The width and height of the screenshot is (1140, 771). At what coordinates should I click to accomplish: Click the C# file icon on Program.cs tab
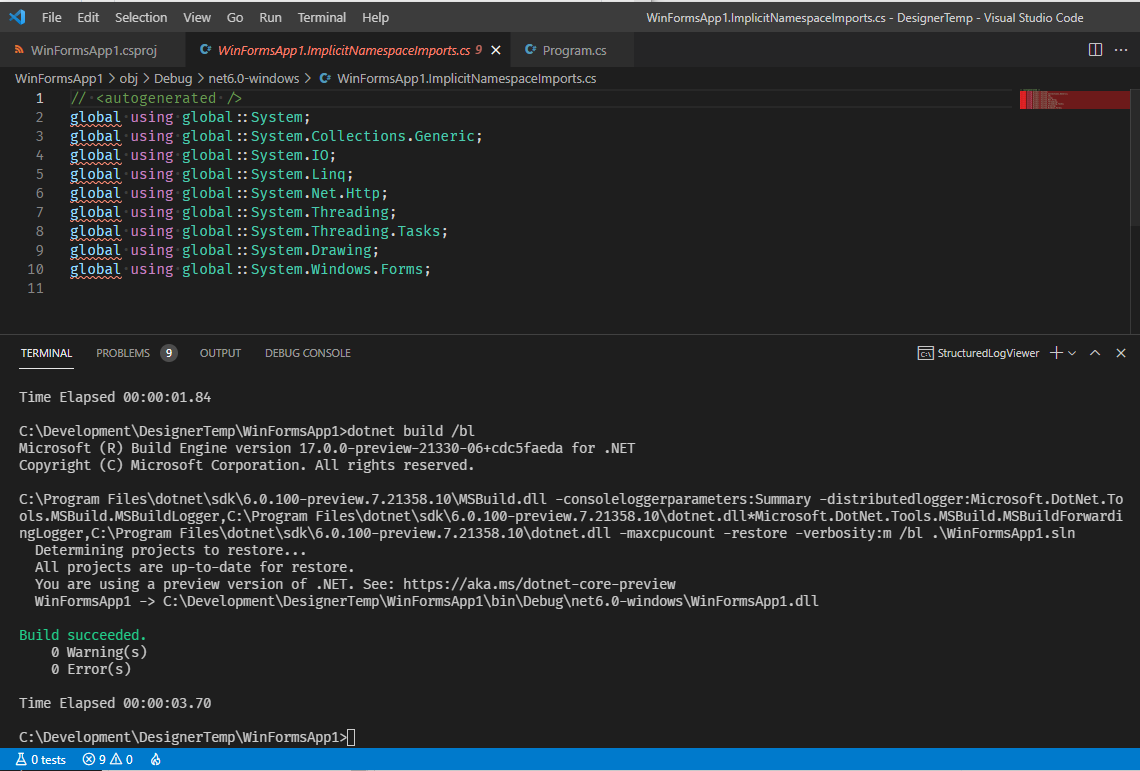[x=531, y=49]
